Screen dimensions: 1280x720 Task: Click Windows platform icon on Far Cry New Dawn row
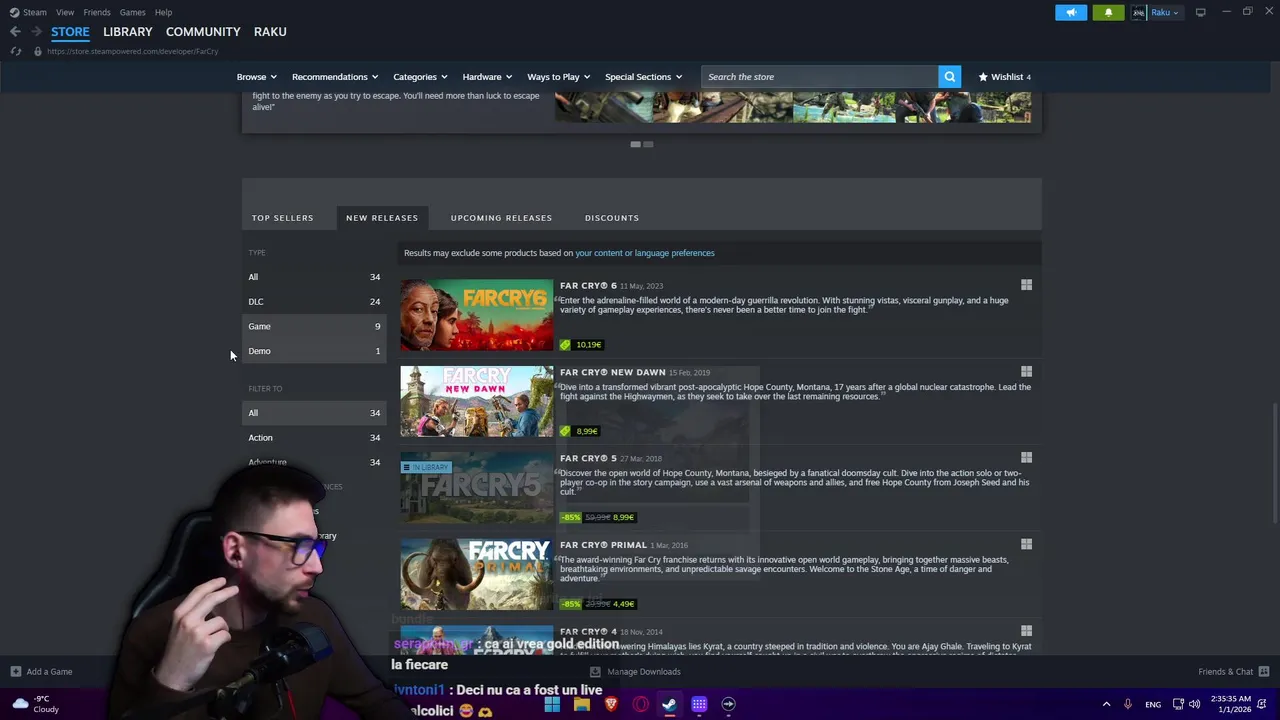(1026, 372)
